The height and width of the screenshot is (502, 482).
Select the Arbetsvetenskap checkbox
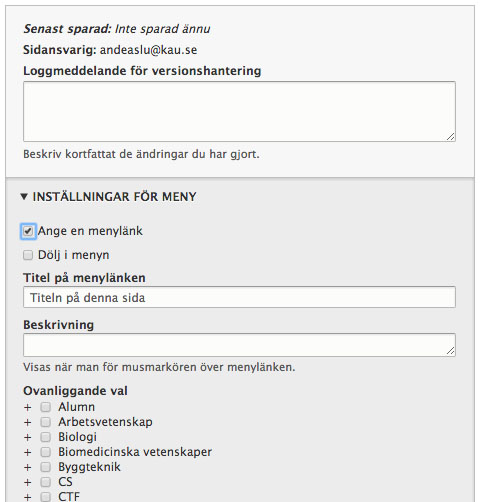[x=46, y=422]
